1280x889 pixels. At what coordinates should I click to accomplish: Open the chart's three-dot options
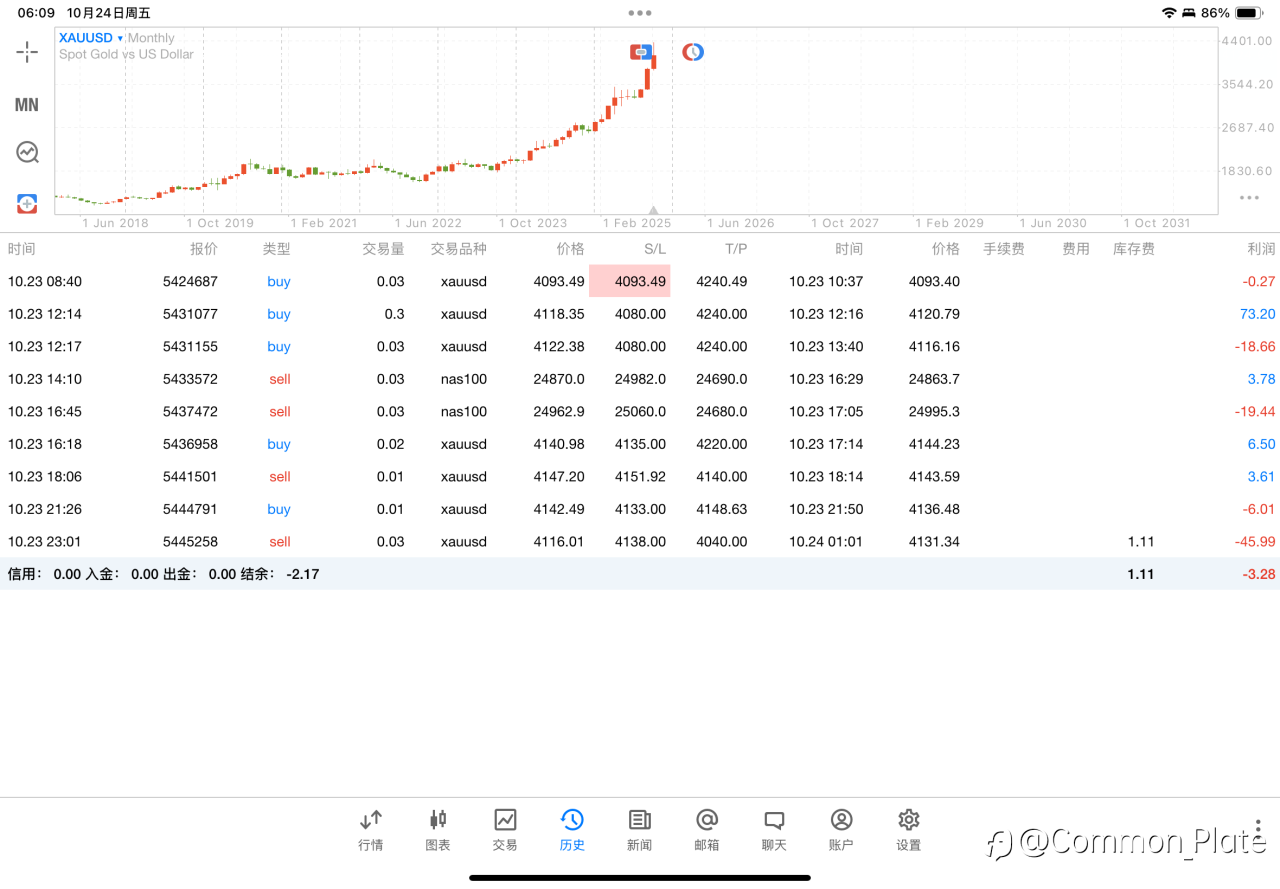pos(1249,197)
